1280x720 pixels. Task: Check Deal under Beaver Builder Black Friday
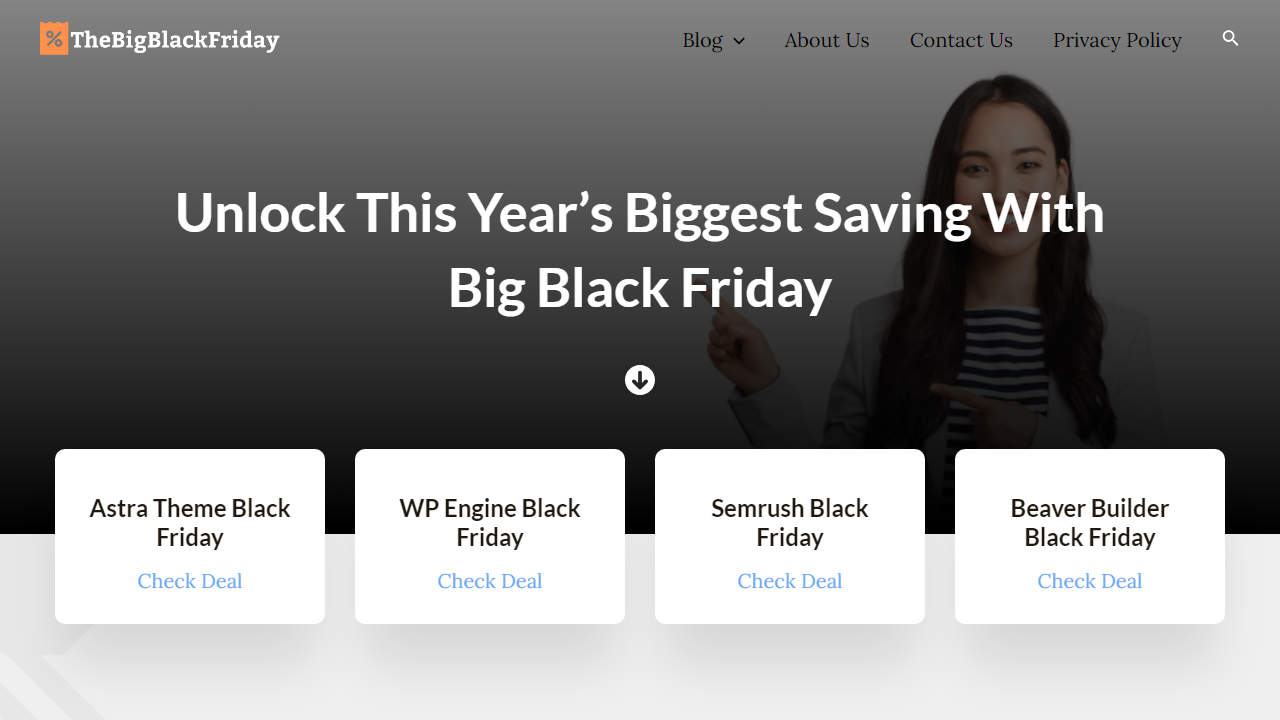1089,581
